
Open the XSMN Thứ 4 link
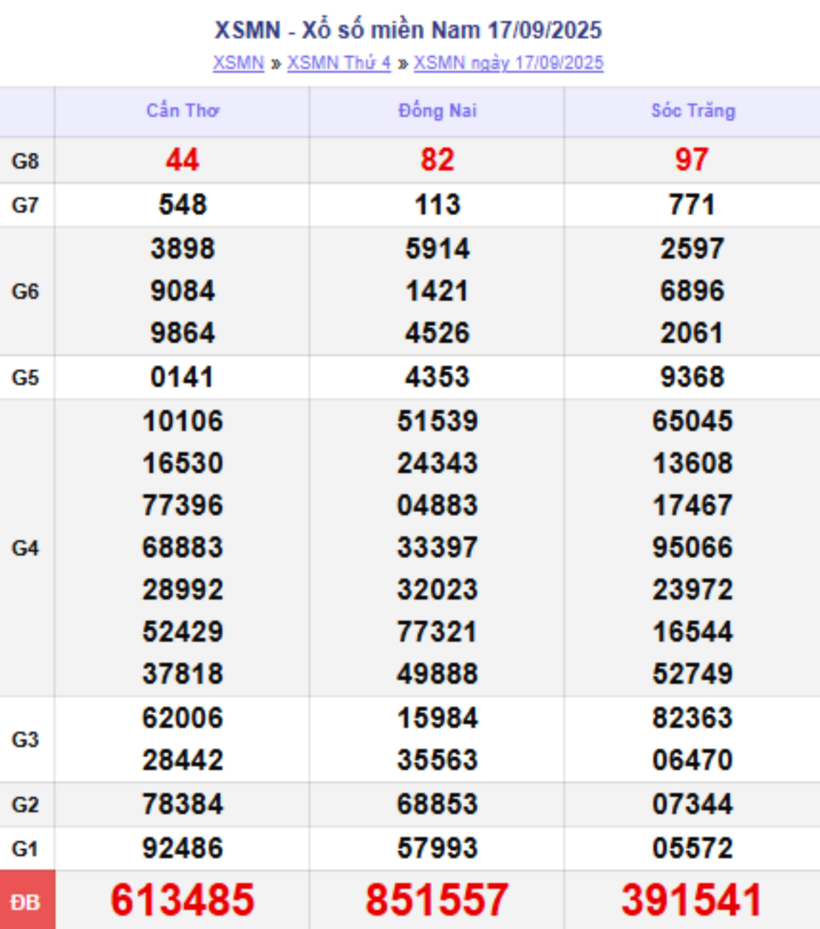coord(338,63)
